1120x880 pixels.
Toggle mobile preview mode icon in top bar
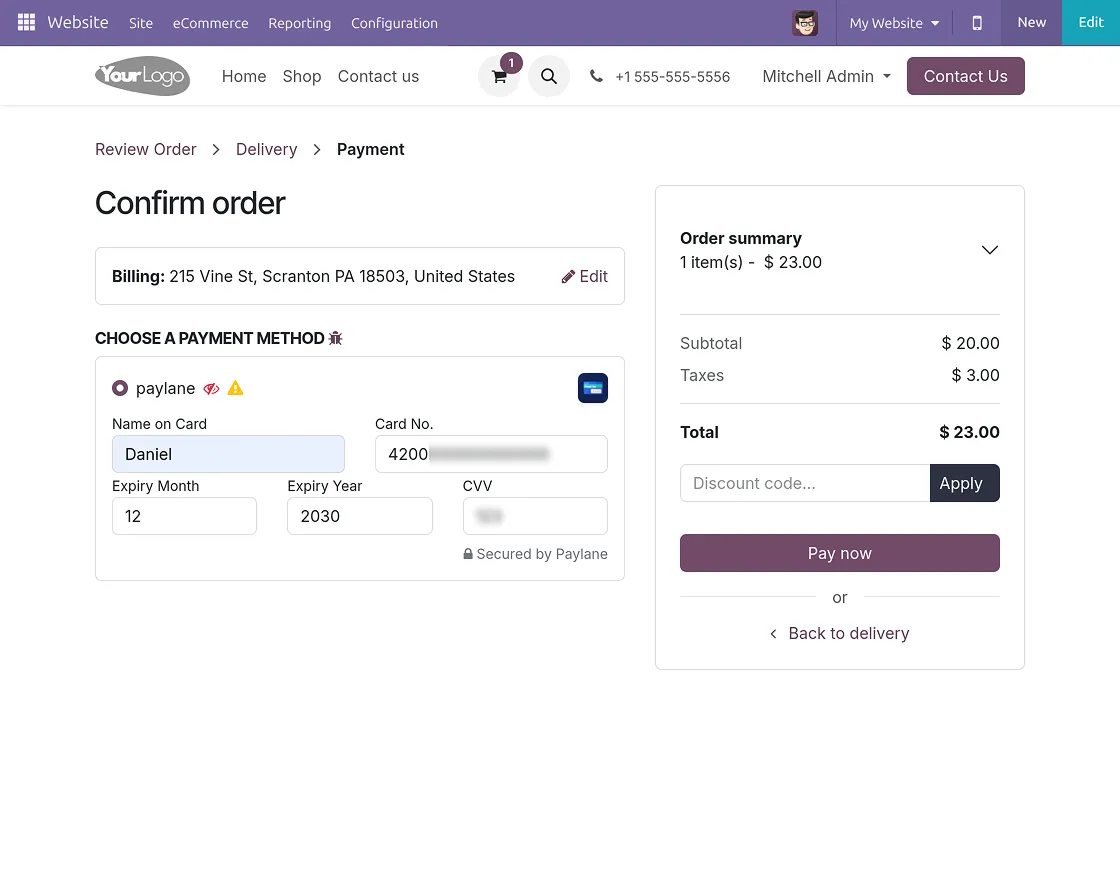(977, 22)
